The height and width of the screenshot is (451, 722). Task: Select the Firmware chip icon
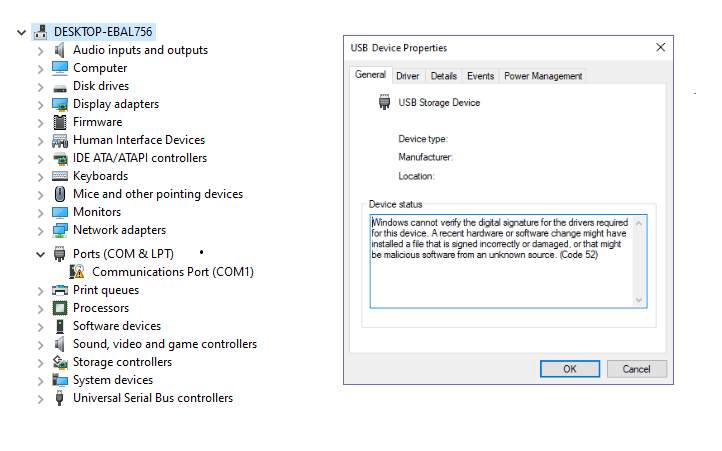pyautogui.click(x=60, y=122)
